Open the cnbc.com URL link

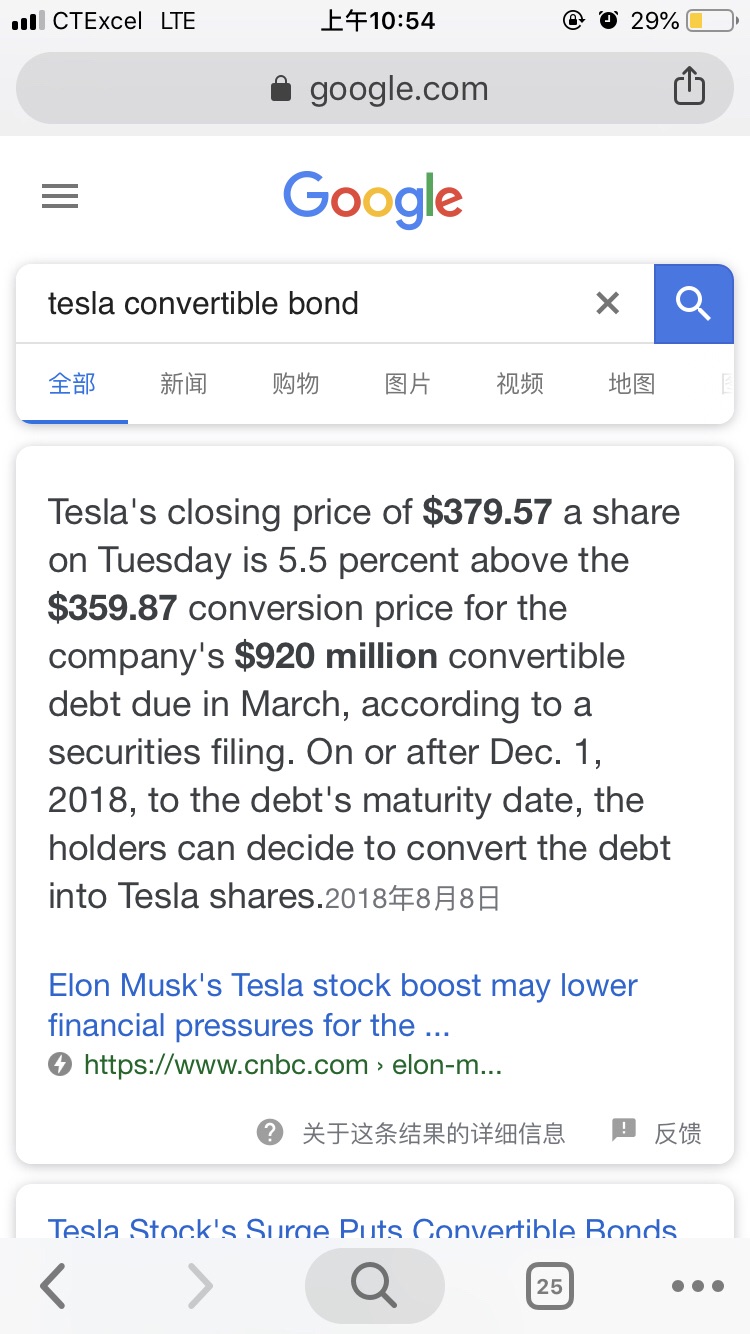tap(292, 1065)
